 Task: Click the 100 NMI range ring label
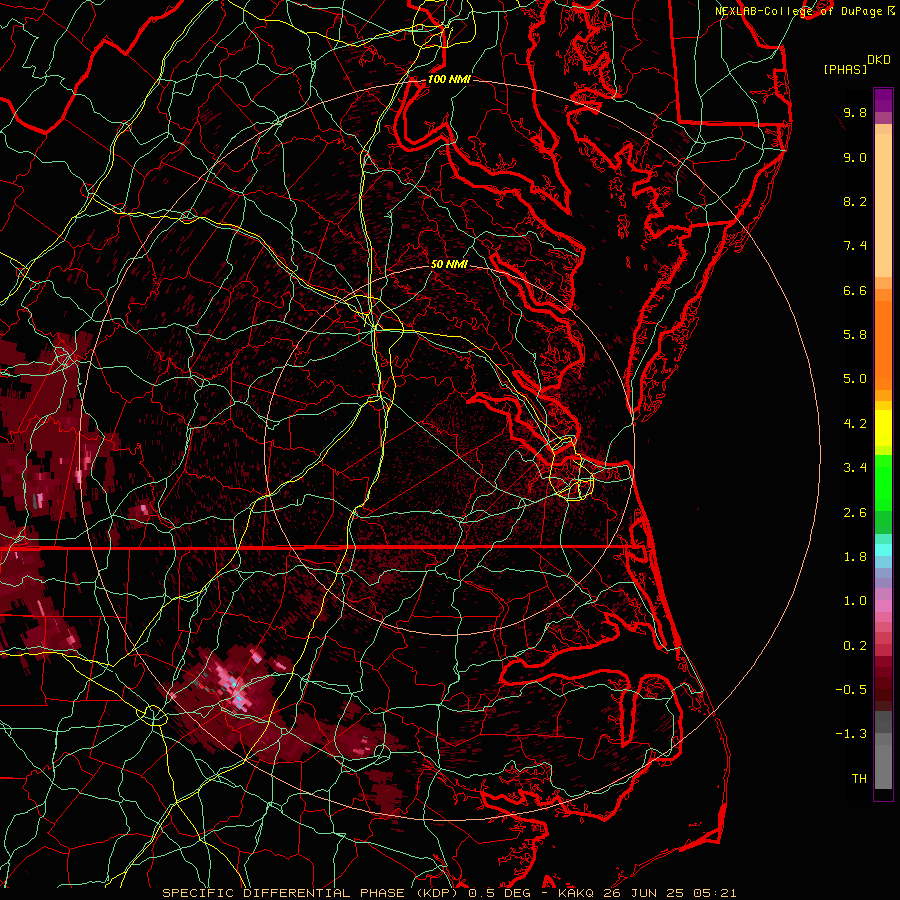pos(449,79)
